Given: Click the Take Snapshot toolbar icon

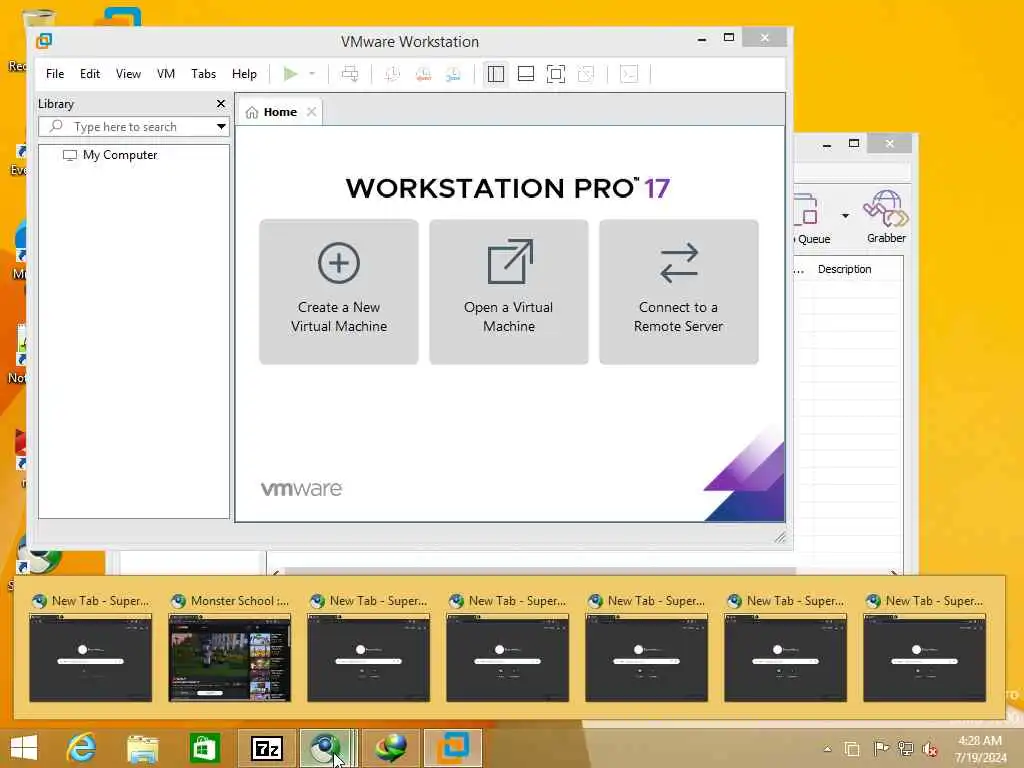Looking at the screenshot, I should tap(392, 74).
